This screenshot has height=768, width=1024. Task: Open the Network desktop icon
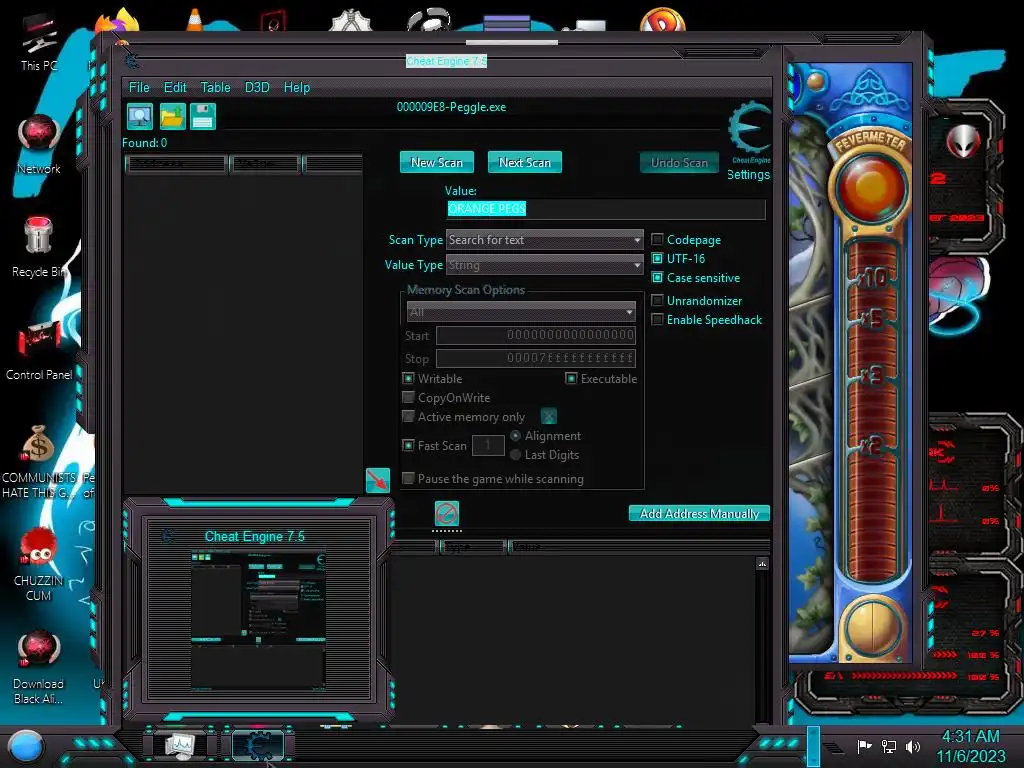(39, 144)
